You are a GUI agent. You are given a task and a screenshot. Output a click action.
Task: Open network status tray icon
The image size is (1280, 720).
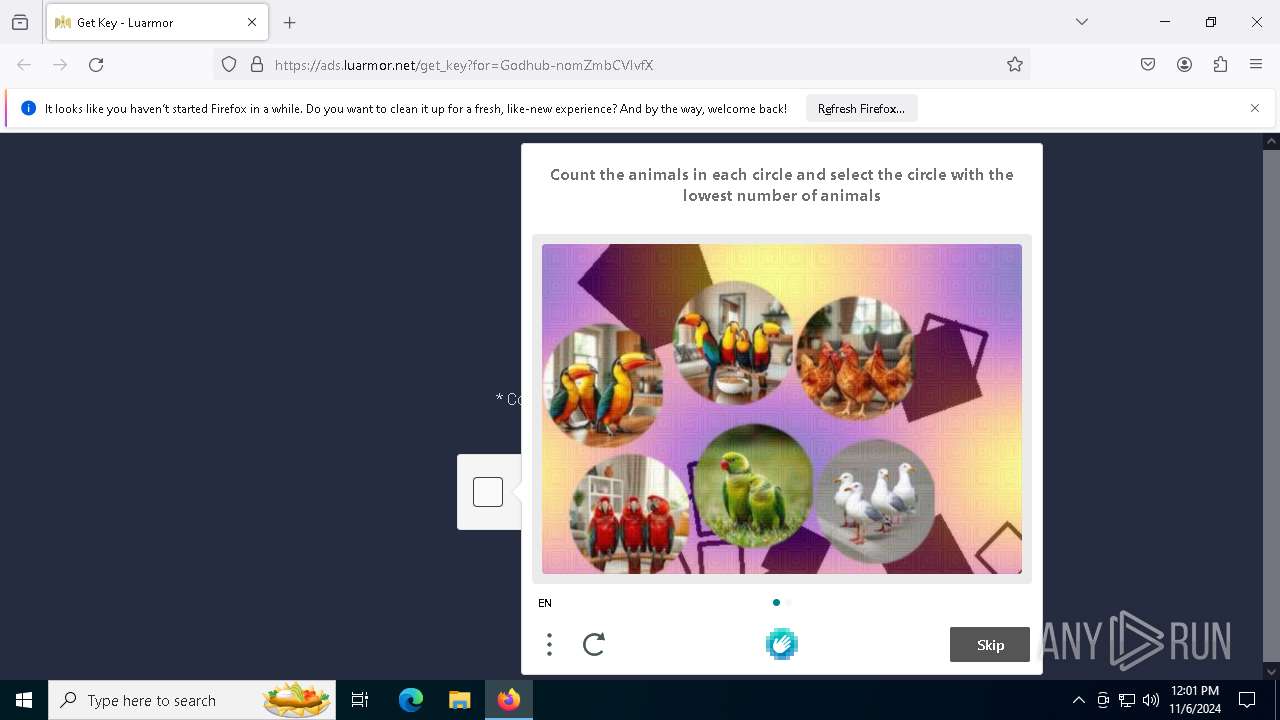(1127, 700)
